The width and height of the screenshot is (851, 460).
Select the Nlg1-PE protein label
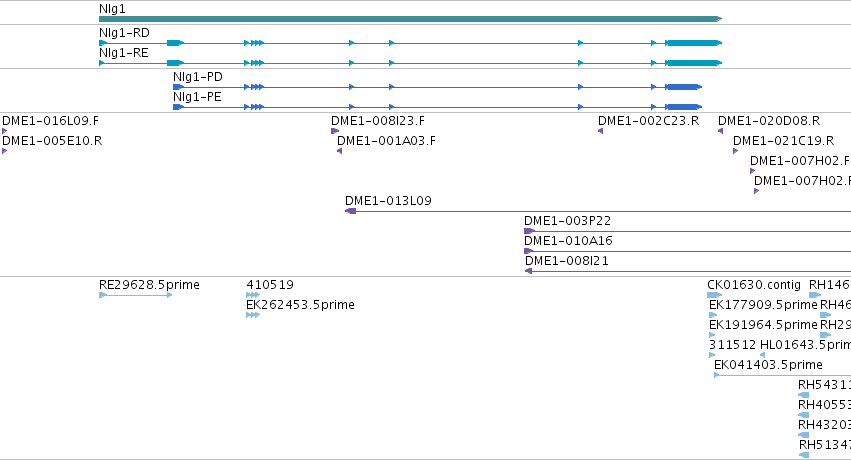[x=197, y=97]
